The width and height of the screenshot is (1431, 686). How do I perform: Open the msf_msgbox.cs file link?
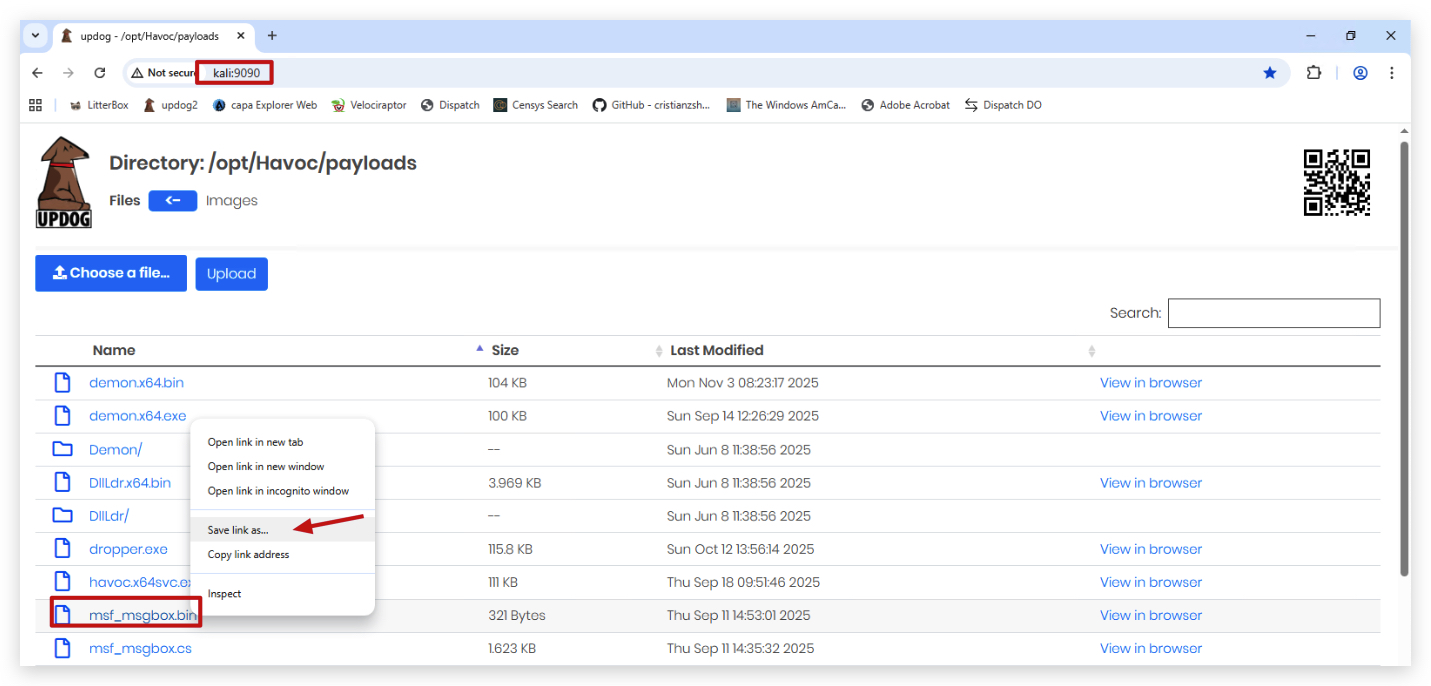point(140,649)
